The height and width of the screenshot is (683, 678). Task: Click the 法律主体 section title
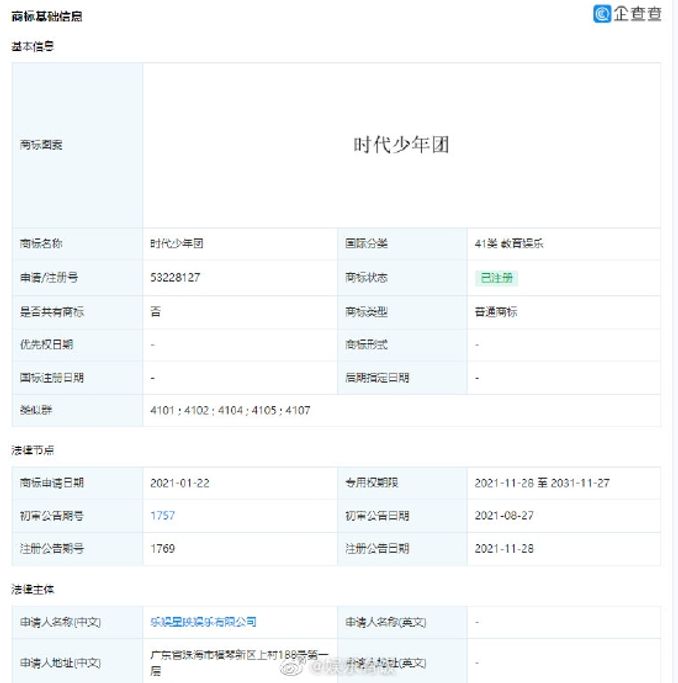coord(33,589)
